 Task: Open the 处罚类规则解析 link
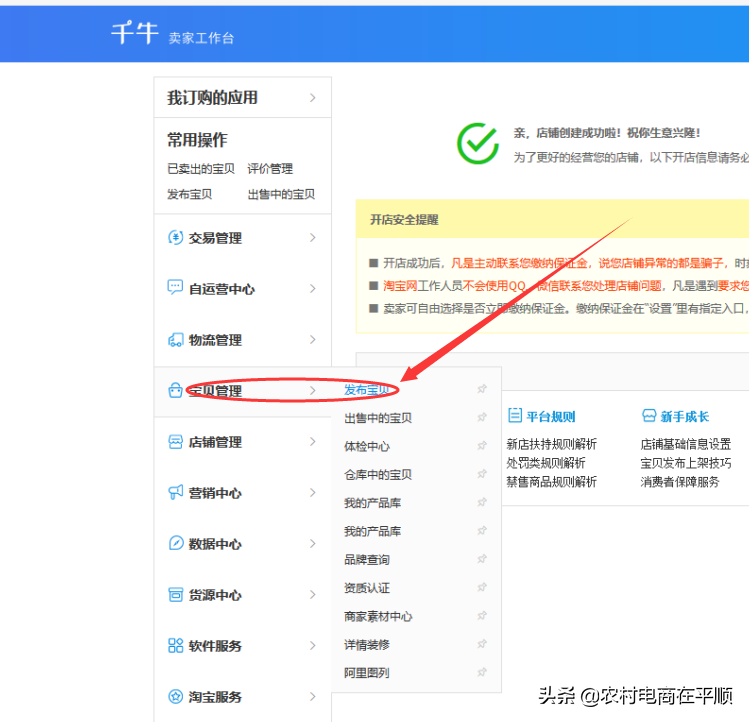point(546,463)
